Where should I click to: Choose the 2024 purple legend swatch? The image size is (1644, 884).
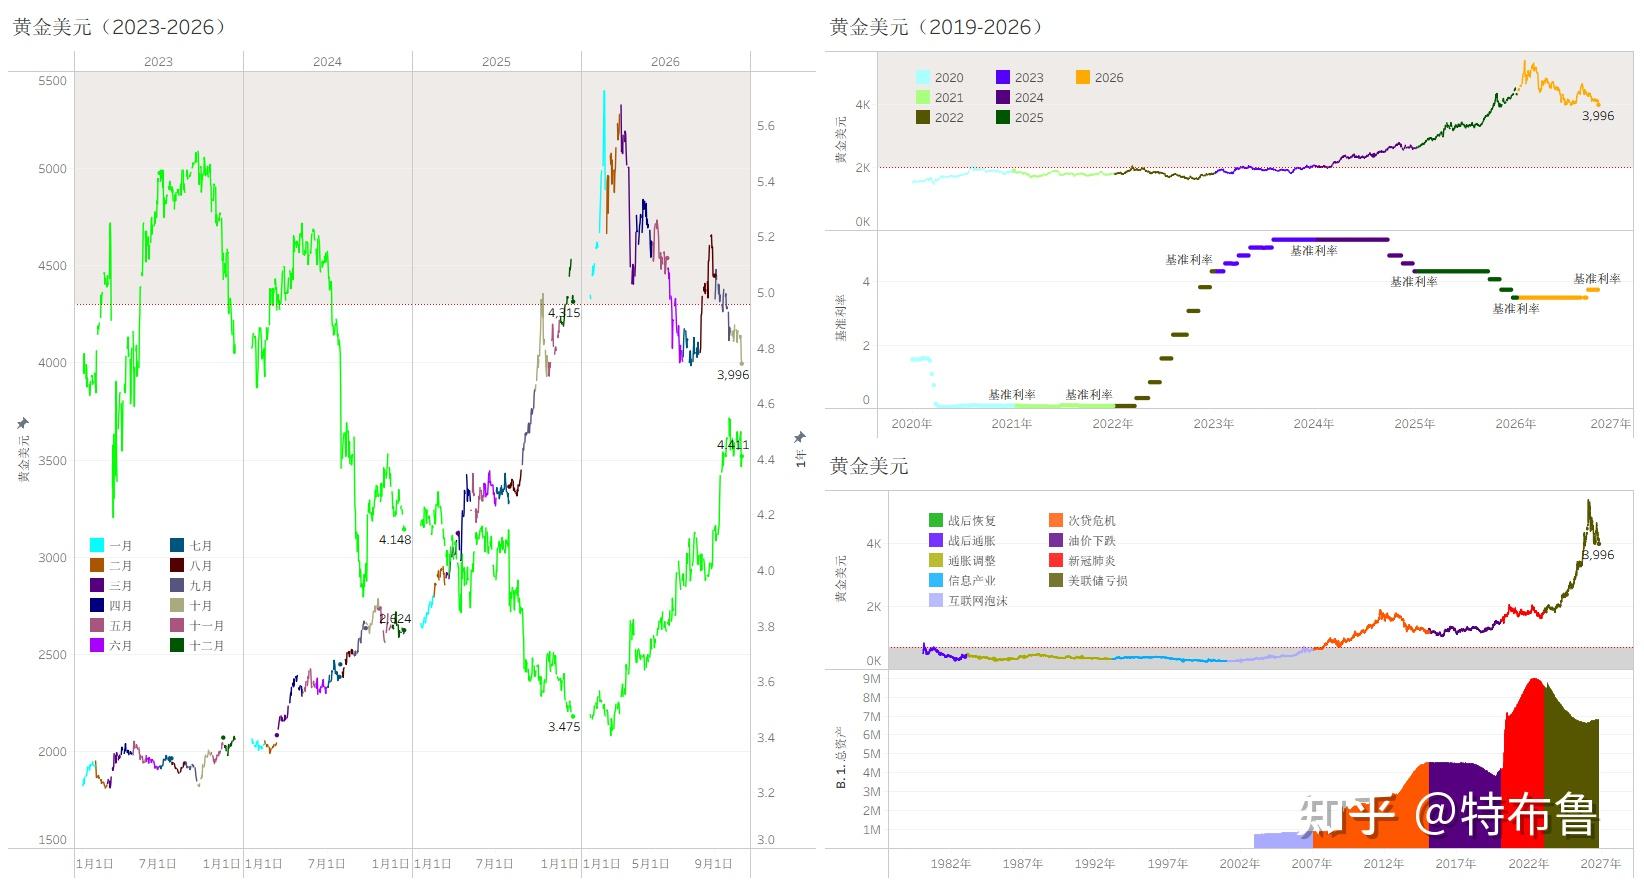click(1003, 98)
